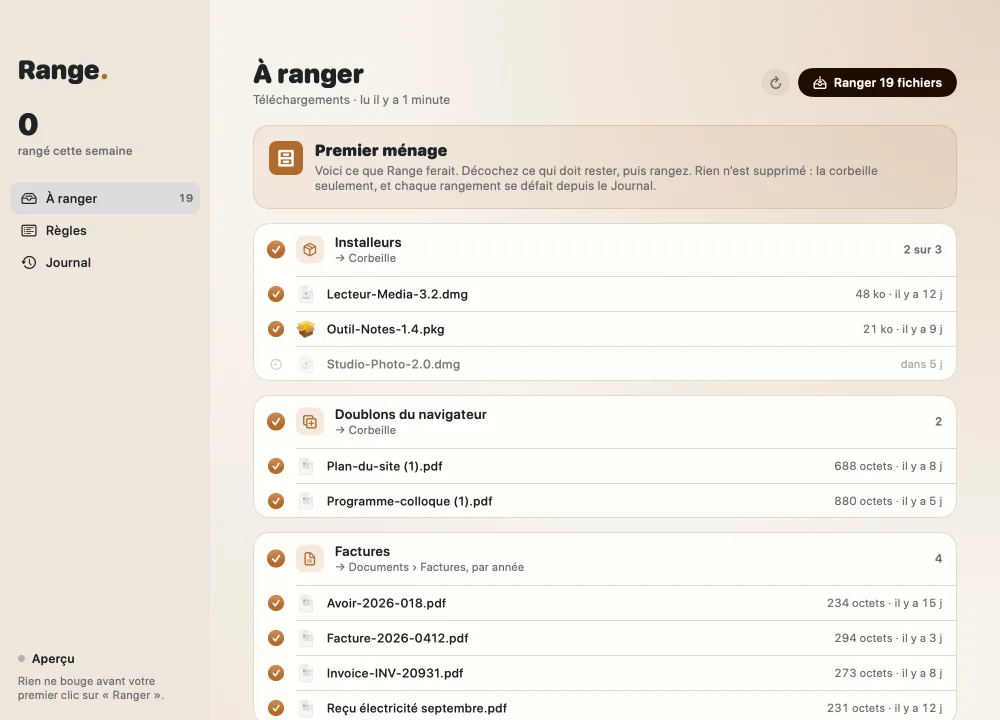Image resolution: width=1000 pixels, height=720 pixels.
Task: Click the refresh icon beside Ranger 19 fichiers
Action: point(776,83)
